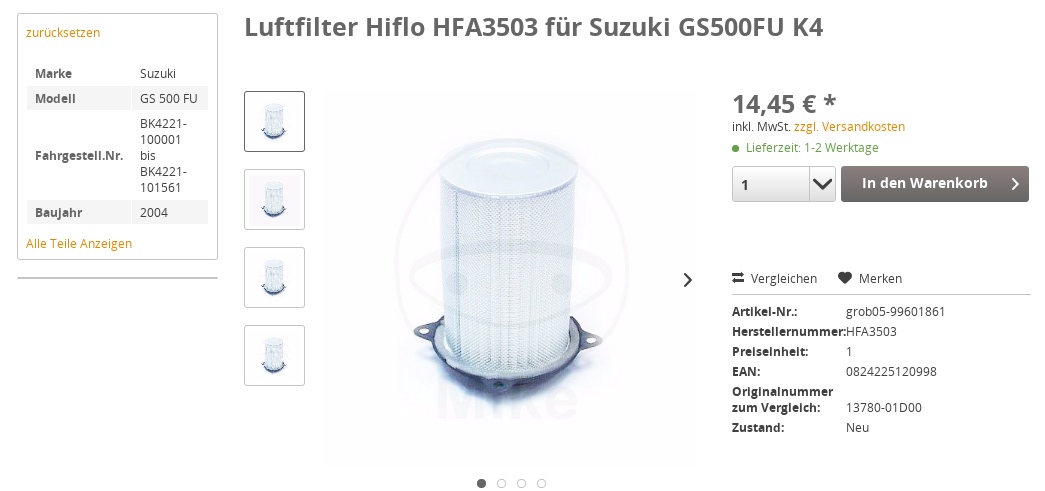Image resolution: width=1045 pixels, height=491 pixels.
Task: Switch to the third image slider dot
Action: [x=521, y=484]
